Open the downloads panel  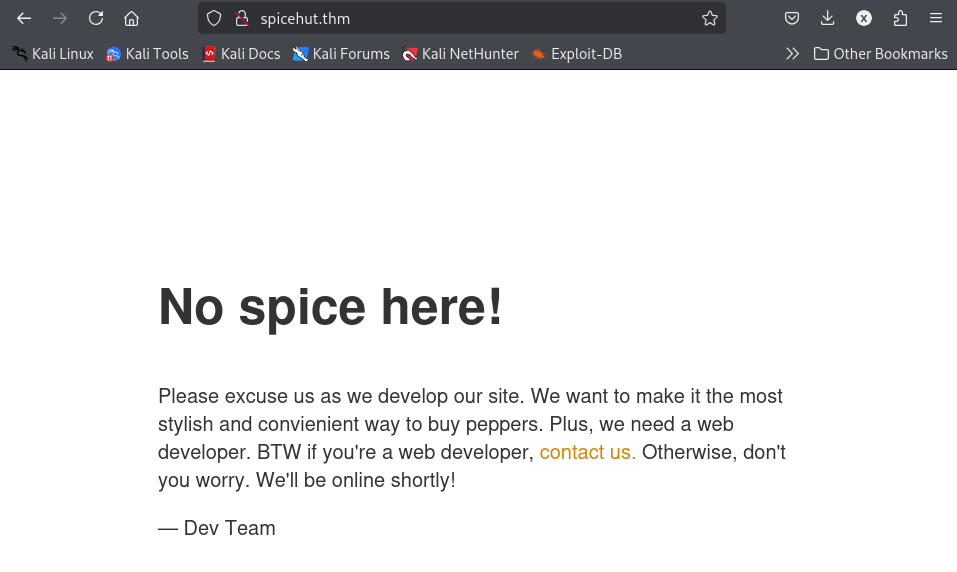click(x=828, y=18)
